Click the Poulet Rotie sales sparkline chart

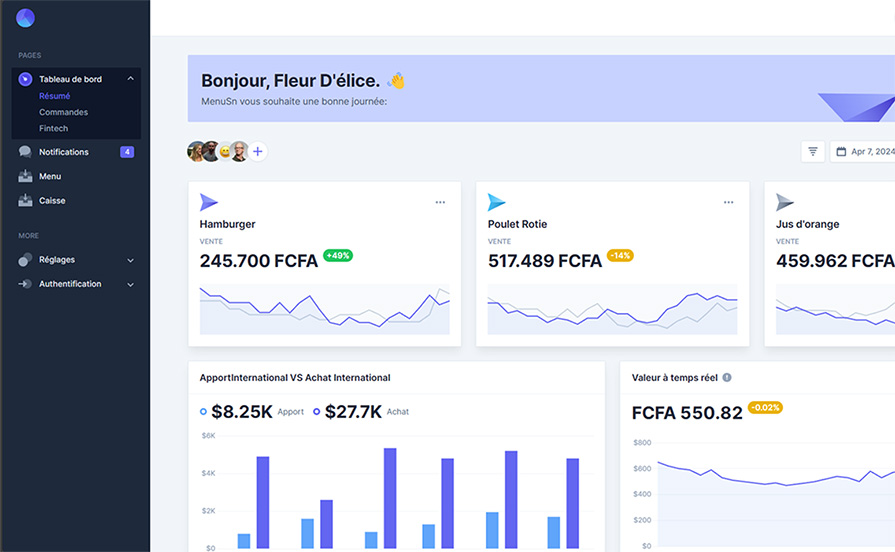click(612, 309)
